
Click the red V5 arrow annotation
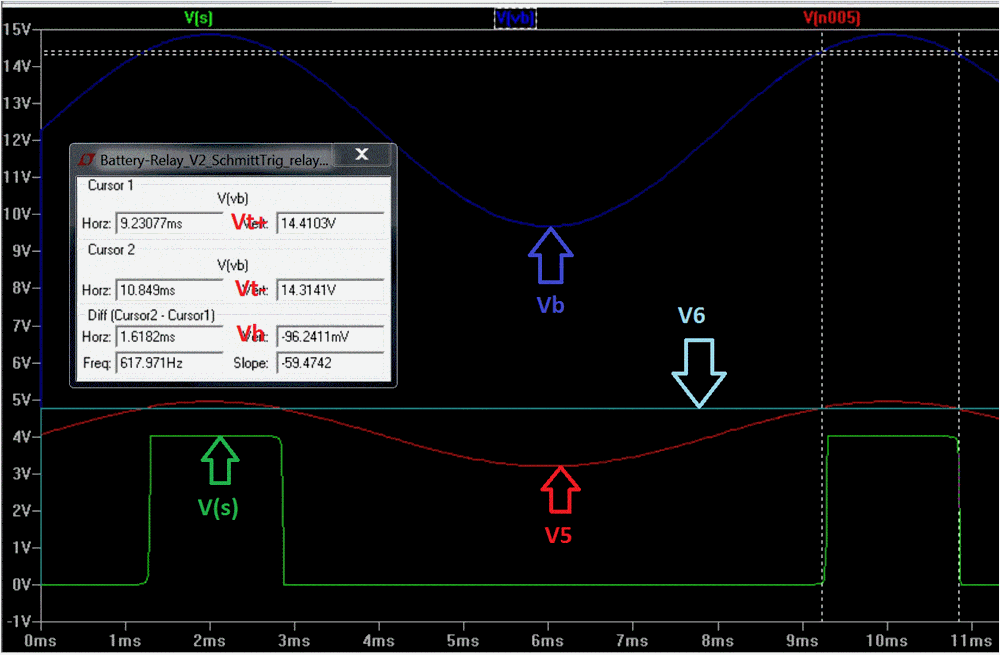(559, 490)
